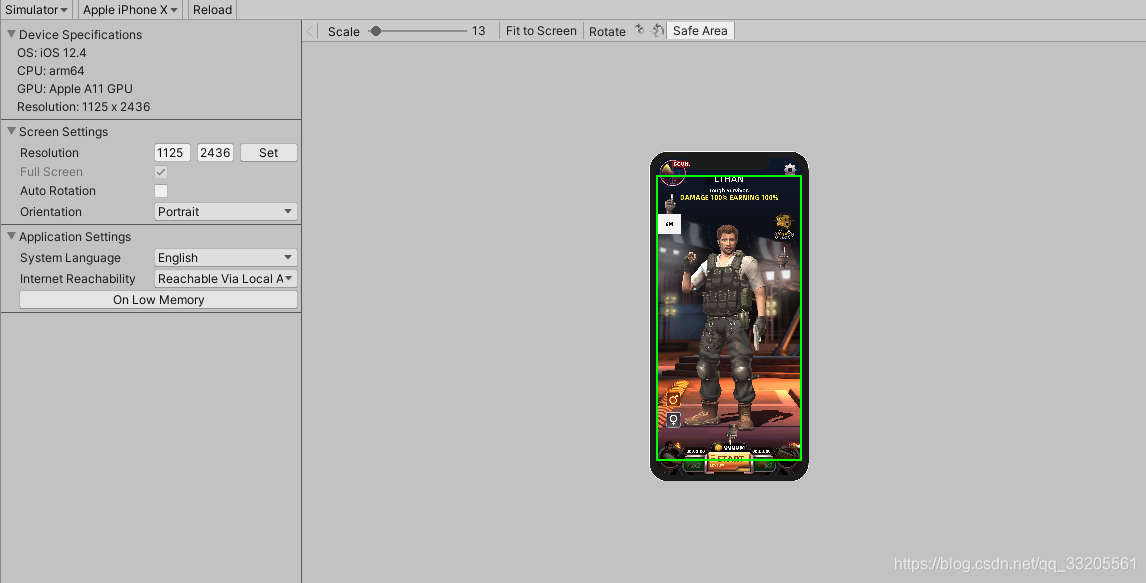Click the OS: iOS 12.4 text

point(52,53)
